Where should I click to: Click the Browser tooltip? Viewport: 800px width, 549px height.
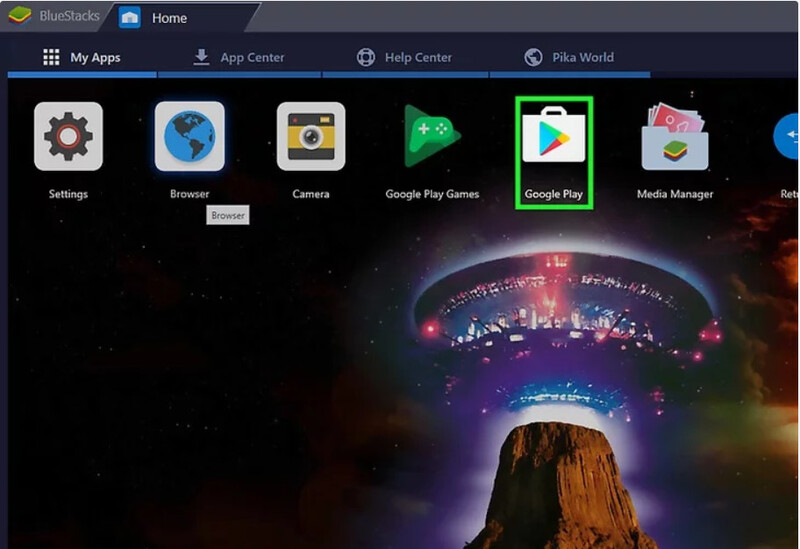pyautogui.click(x=228, y=215)
